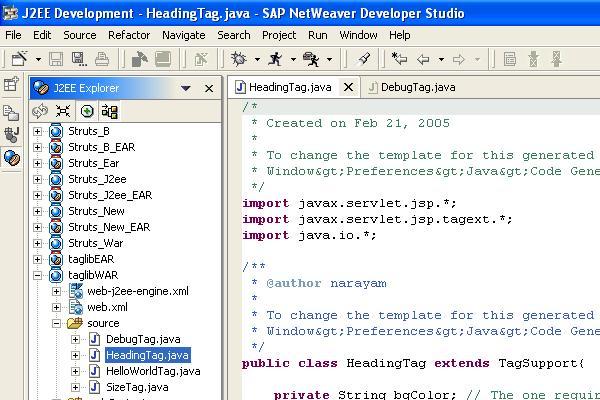Viewport: 600px width, 400px height.
Task: Select web.xml in the explorer tree
Action: click(107, 307)
